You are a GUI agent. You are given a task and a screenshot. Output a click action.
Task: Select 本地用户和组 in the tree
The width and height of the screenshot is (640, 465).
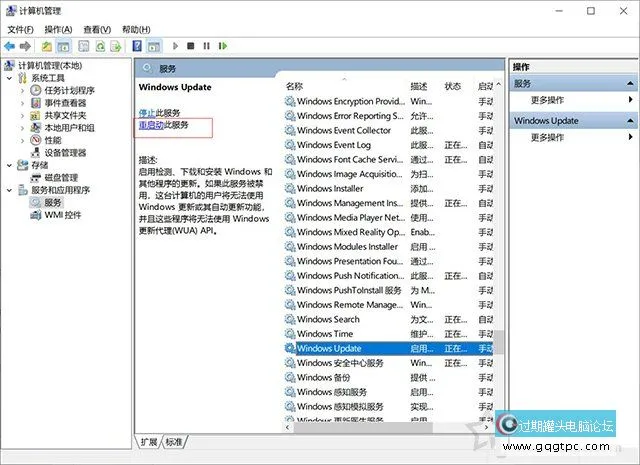(x=69, y=128)
